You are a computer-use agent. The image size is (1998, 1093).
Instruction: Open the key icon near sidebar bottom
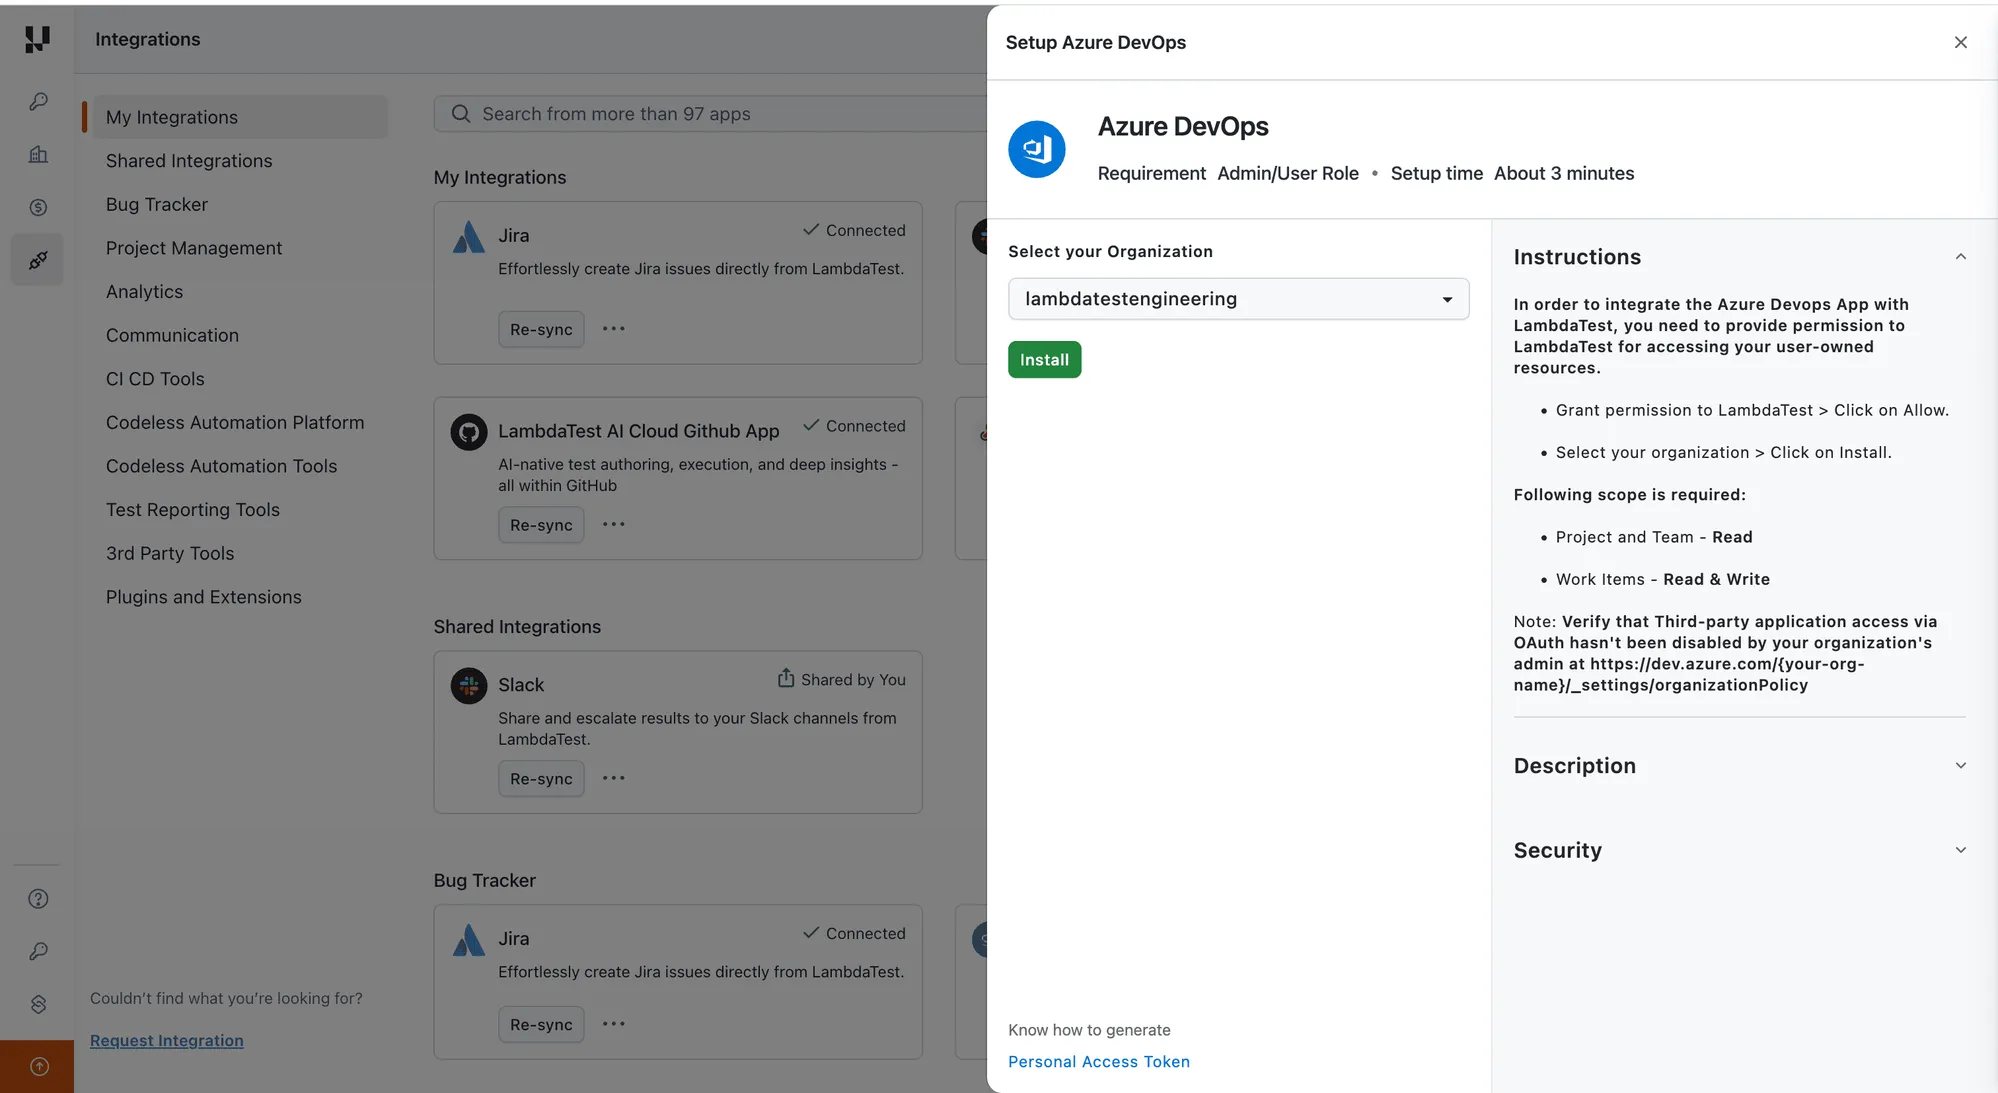[38, 951]
